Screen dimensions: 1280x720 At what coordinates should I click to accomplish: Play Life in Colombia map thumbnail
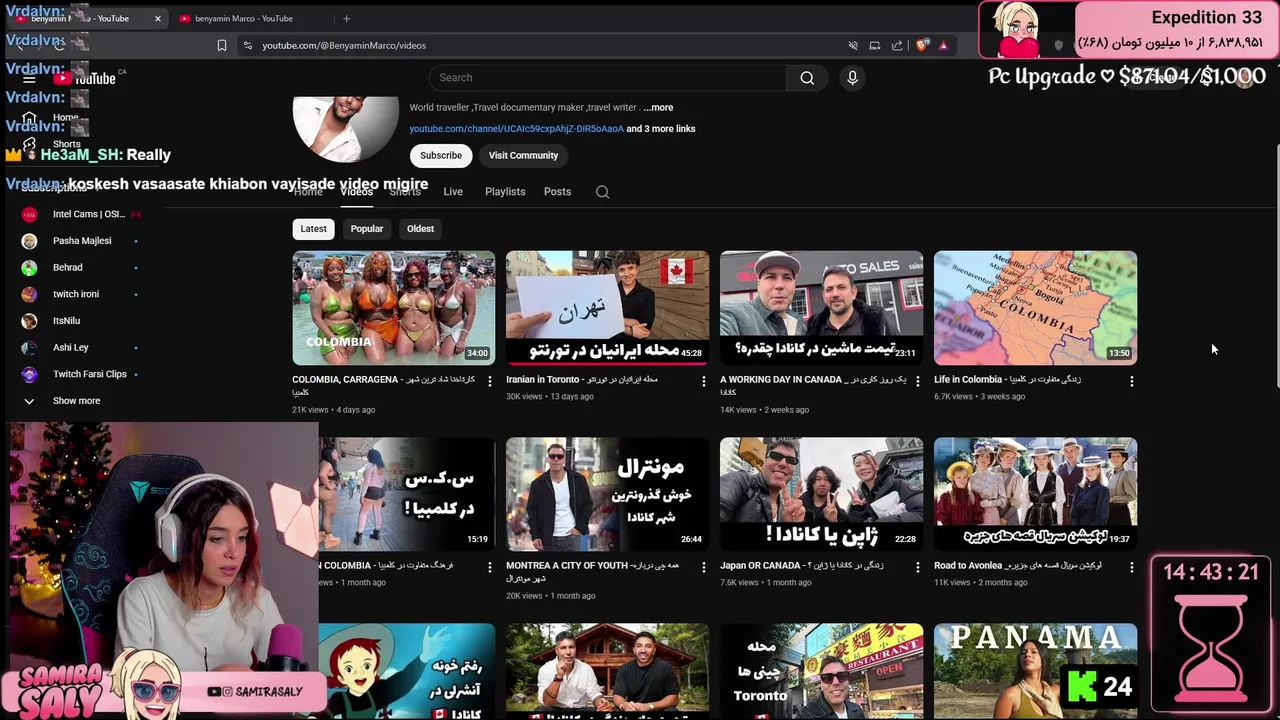[1035, 307]
